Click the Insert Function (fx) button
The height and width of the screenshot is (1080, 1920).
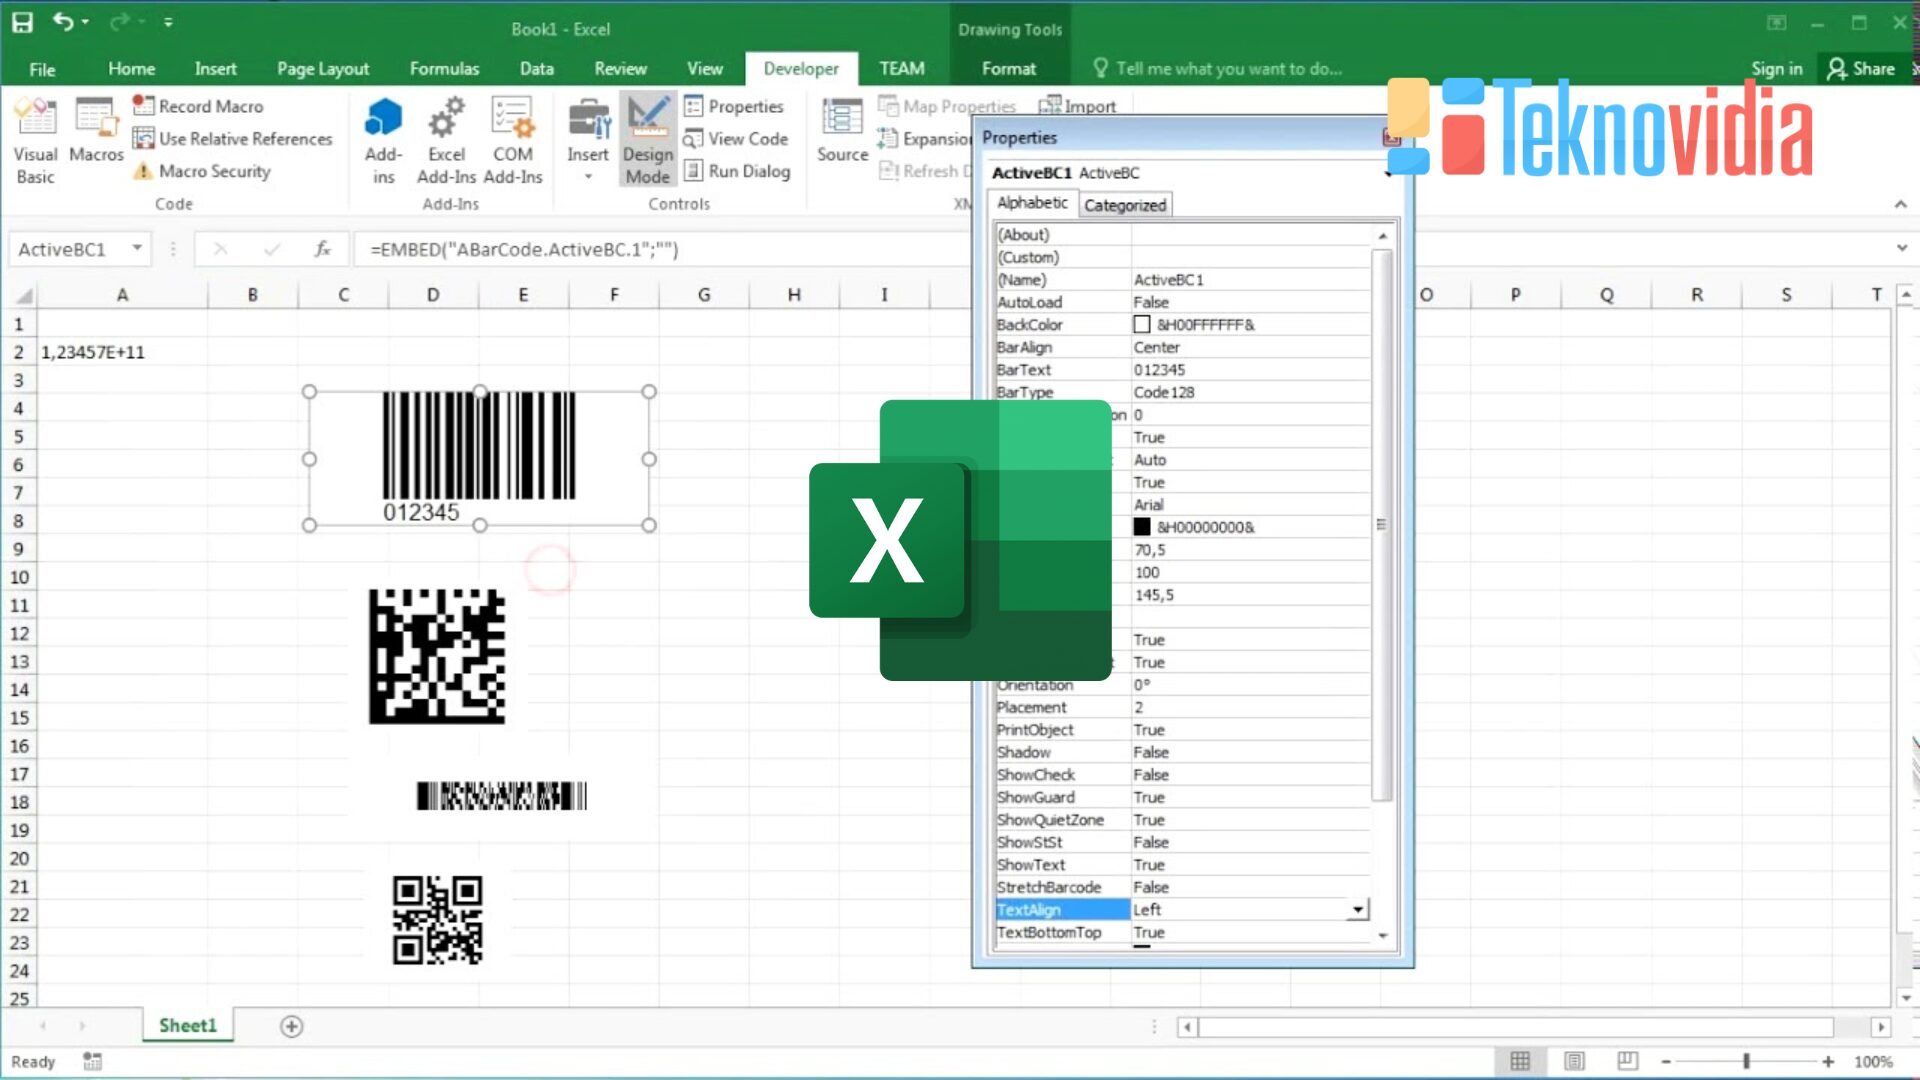322,249
